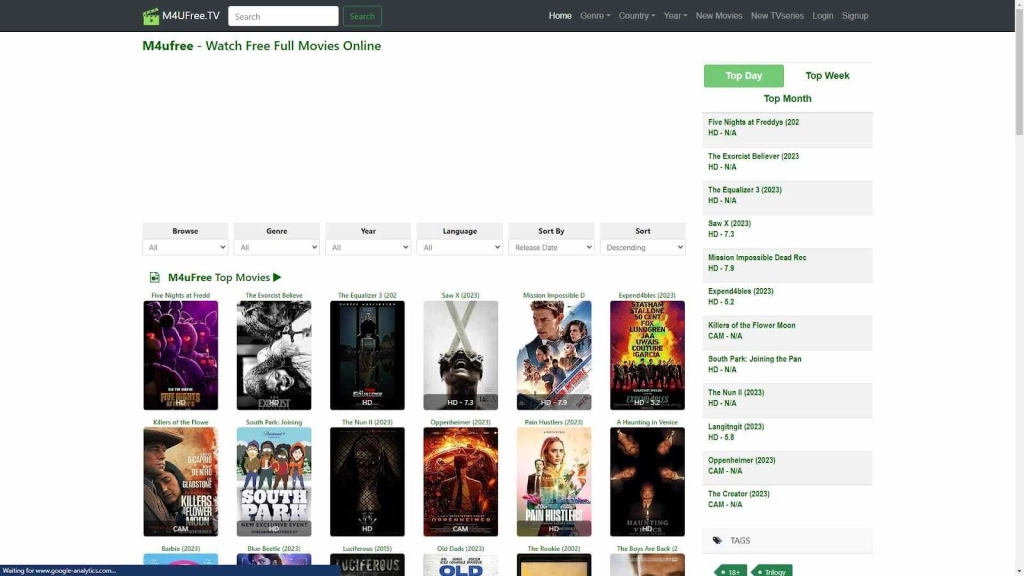Click the film icon beside M4uFree Top Movies
Image resolution: width=1024 pixels, height=576 pixels.
point(155,278)
